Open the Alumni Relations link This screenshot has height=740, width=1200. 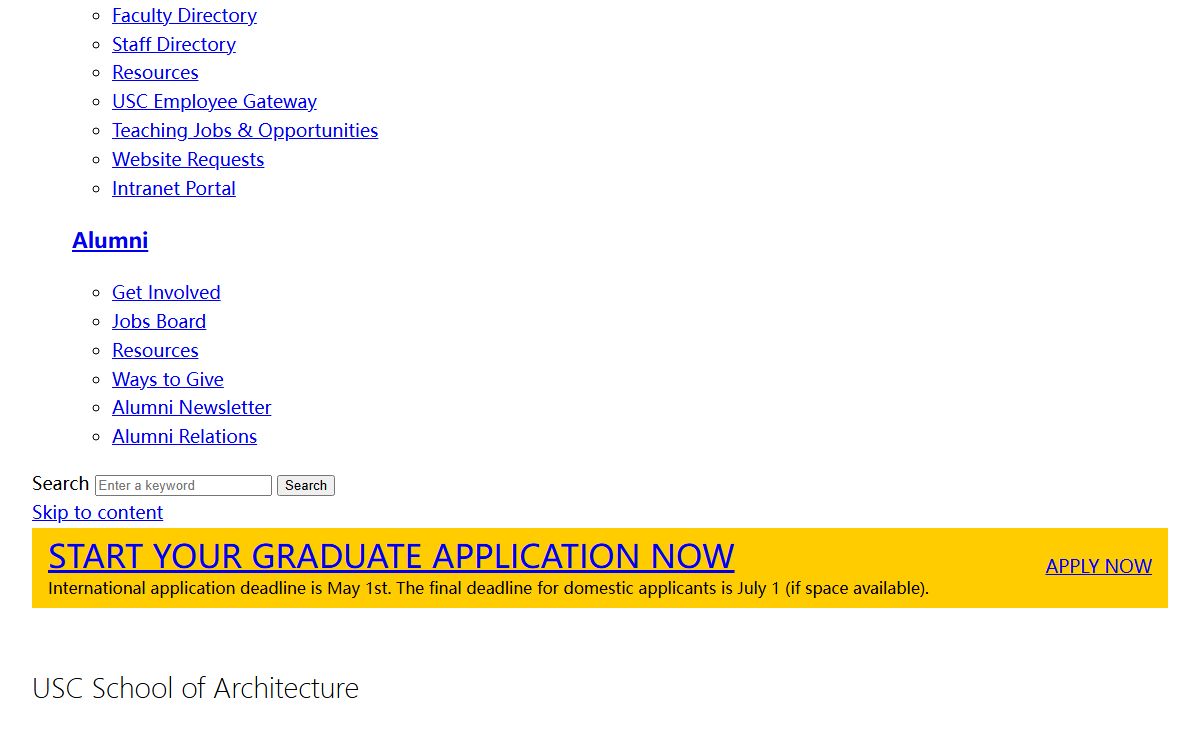tap(184, 436)
